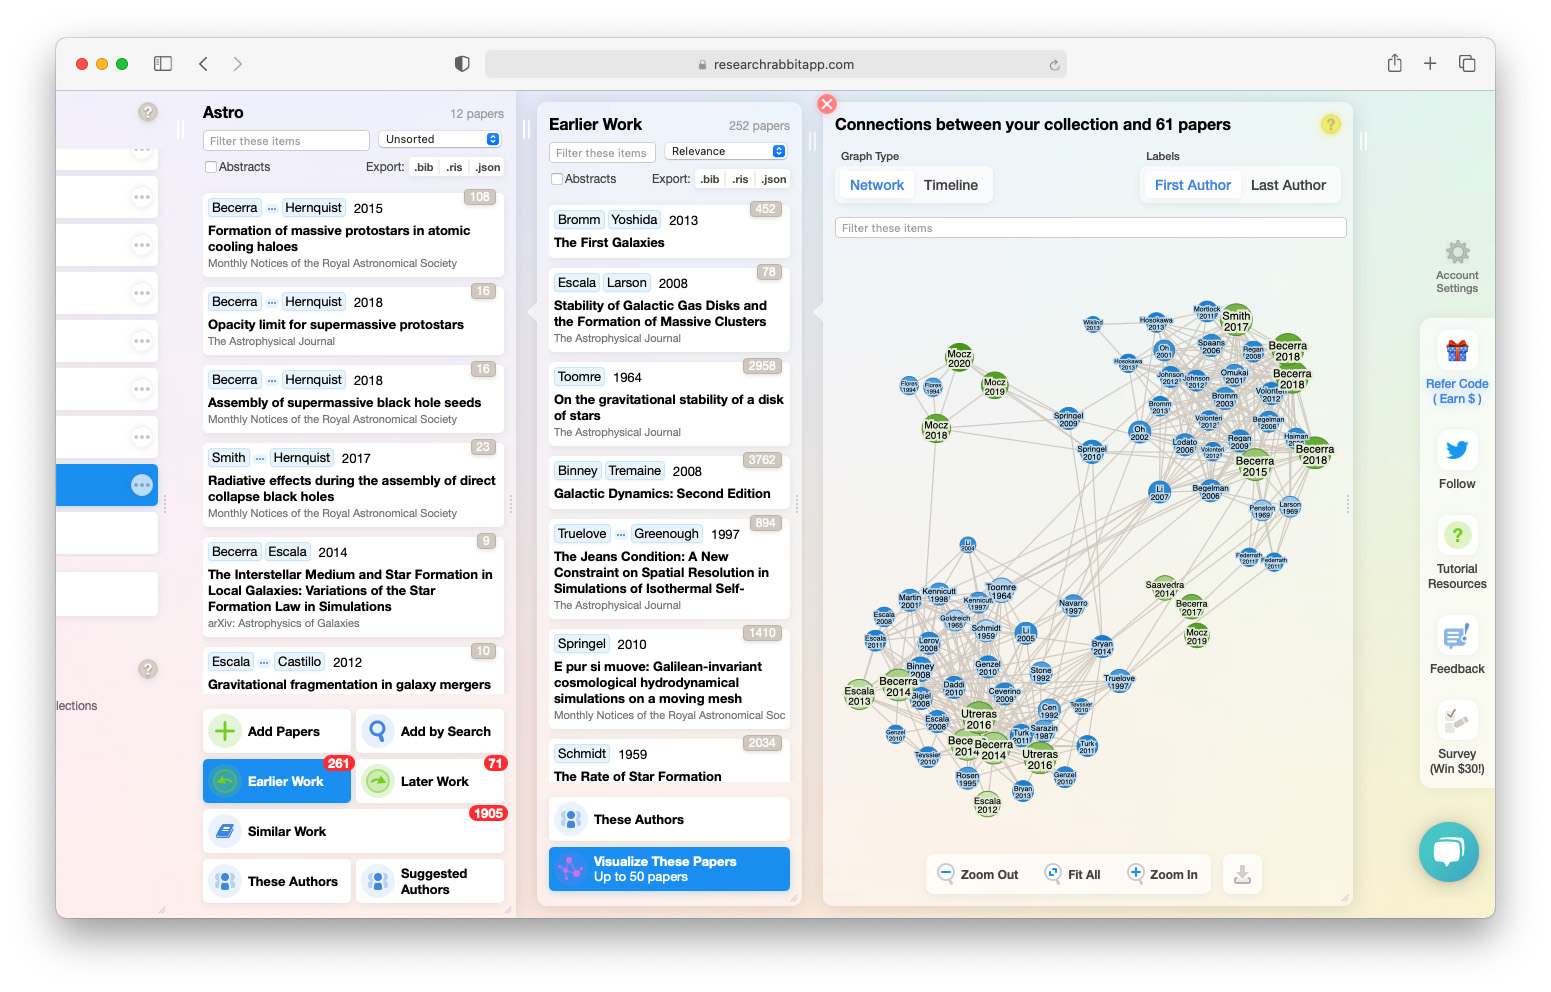The width and height of the screenshot is (1551, 992).
Task: Open Later Work button
Action: pyautogui.click(x=430, y=781)
